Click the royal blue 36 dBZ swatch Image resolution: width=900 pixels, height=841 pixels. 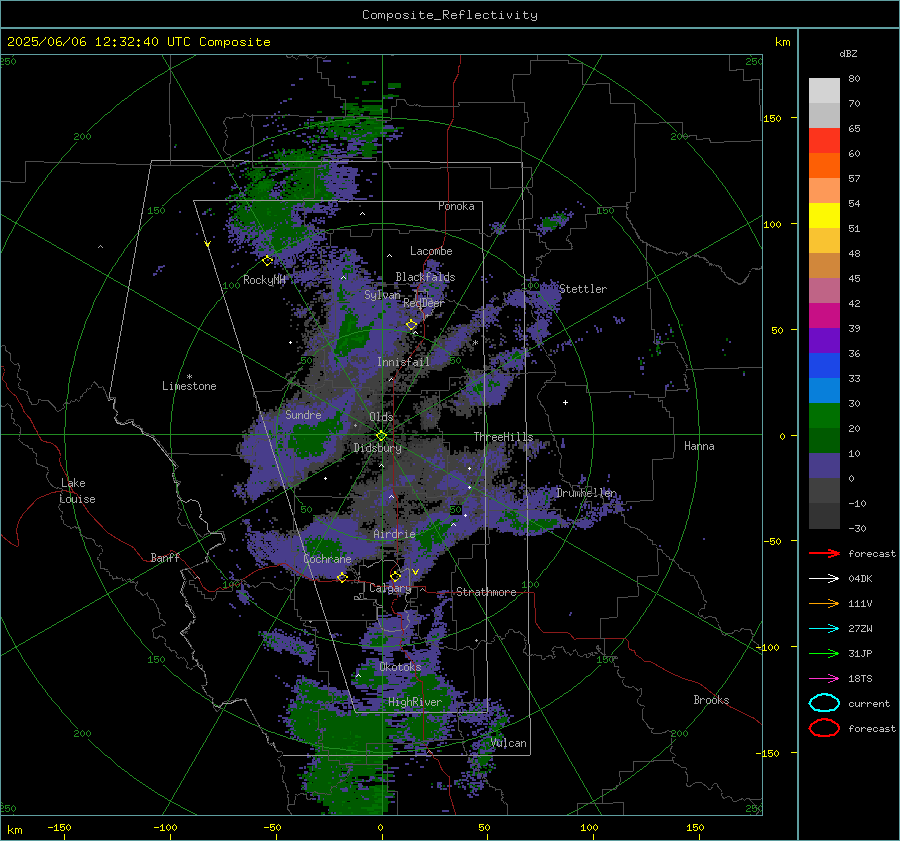coord(824,365)
